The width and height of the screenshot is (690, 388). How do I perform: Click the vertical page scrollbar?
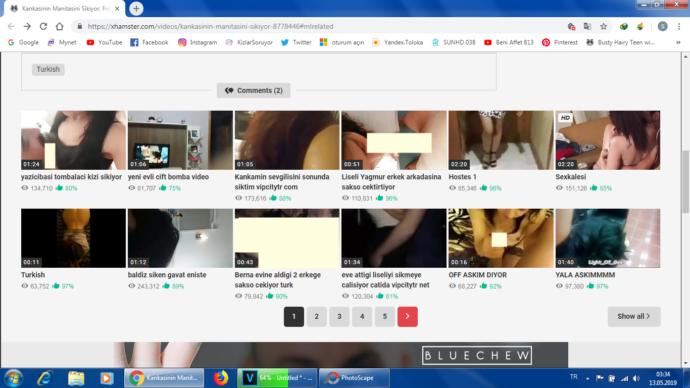[685, 176]
